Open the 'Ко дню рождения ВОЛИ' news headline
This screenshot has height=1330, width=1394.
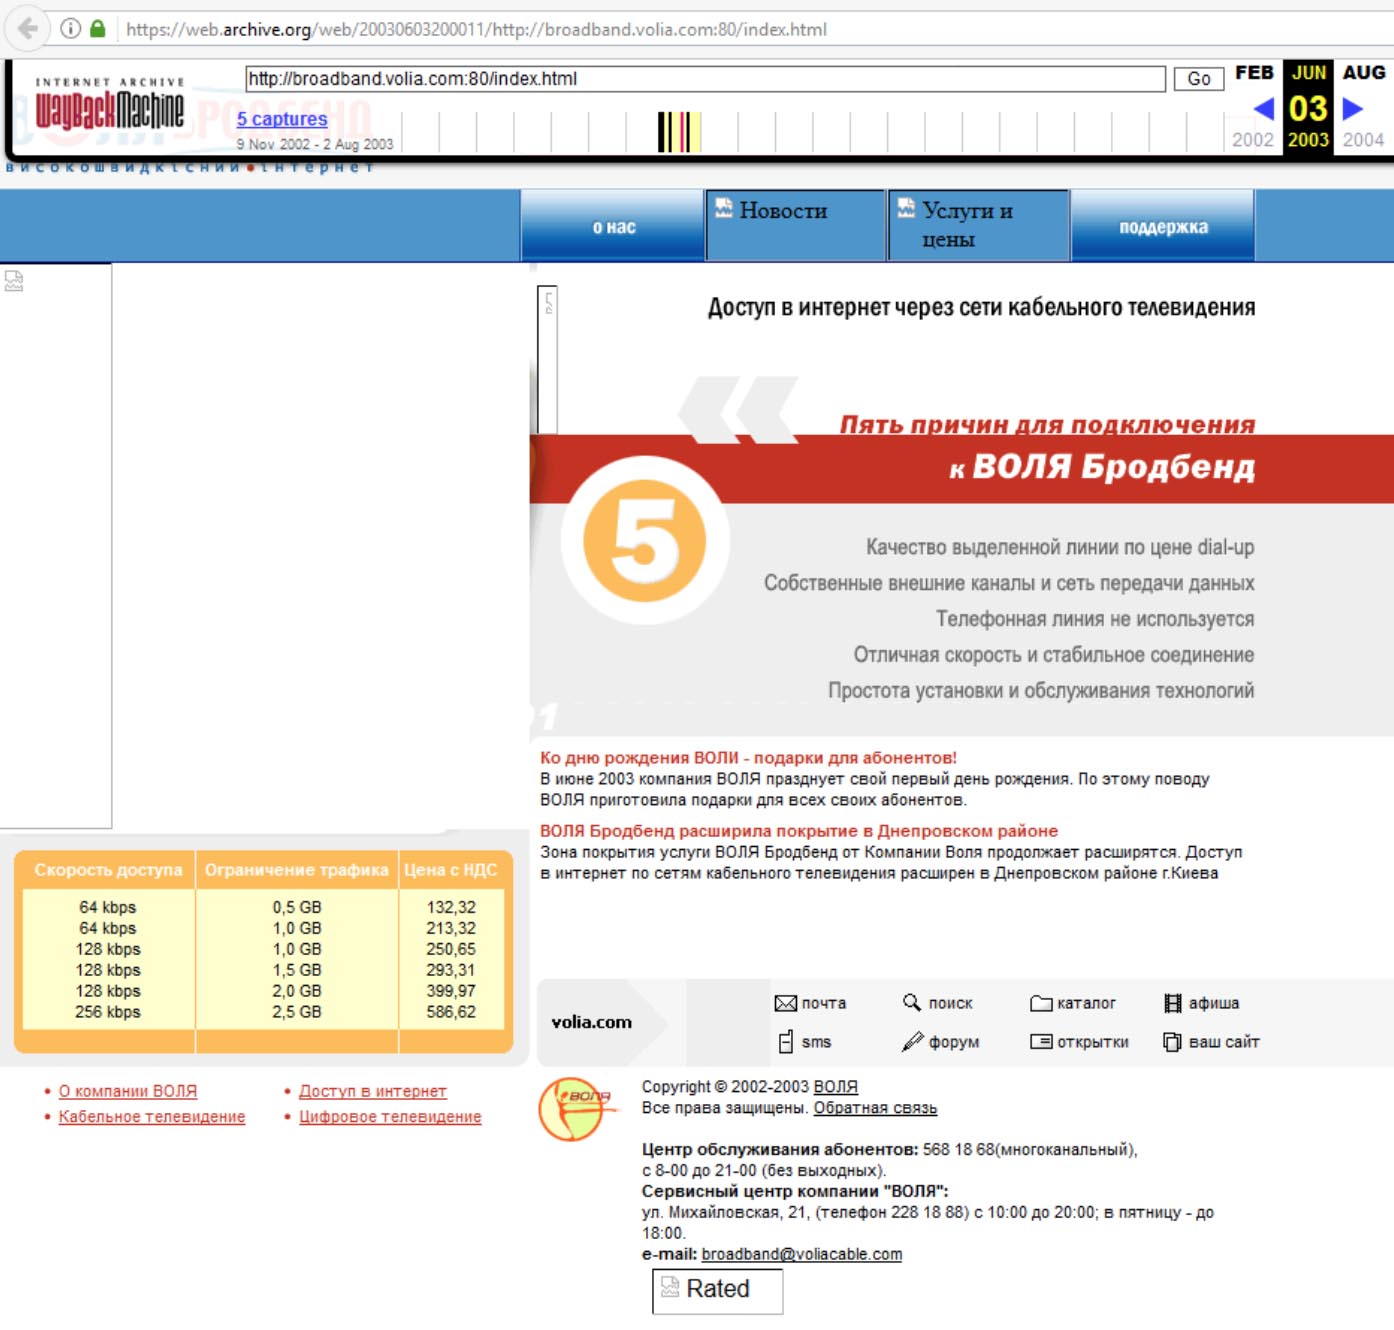(748, 758)
